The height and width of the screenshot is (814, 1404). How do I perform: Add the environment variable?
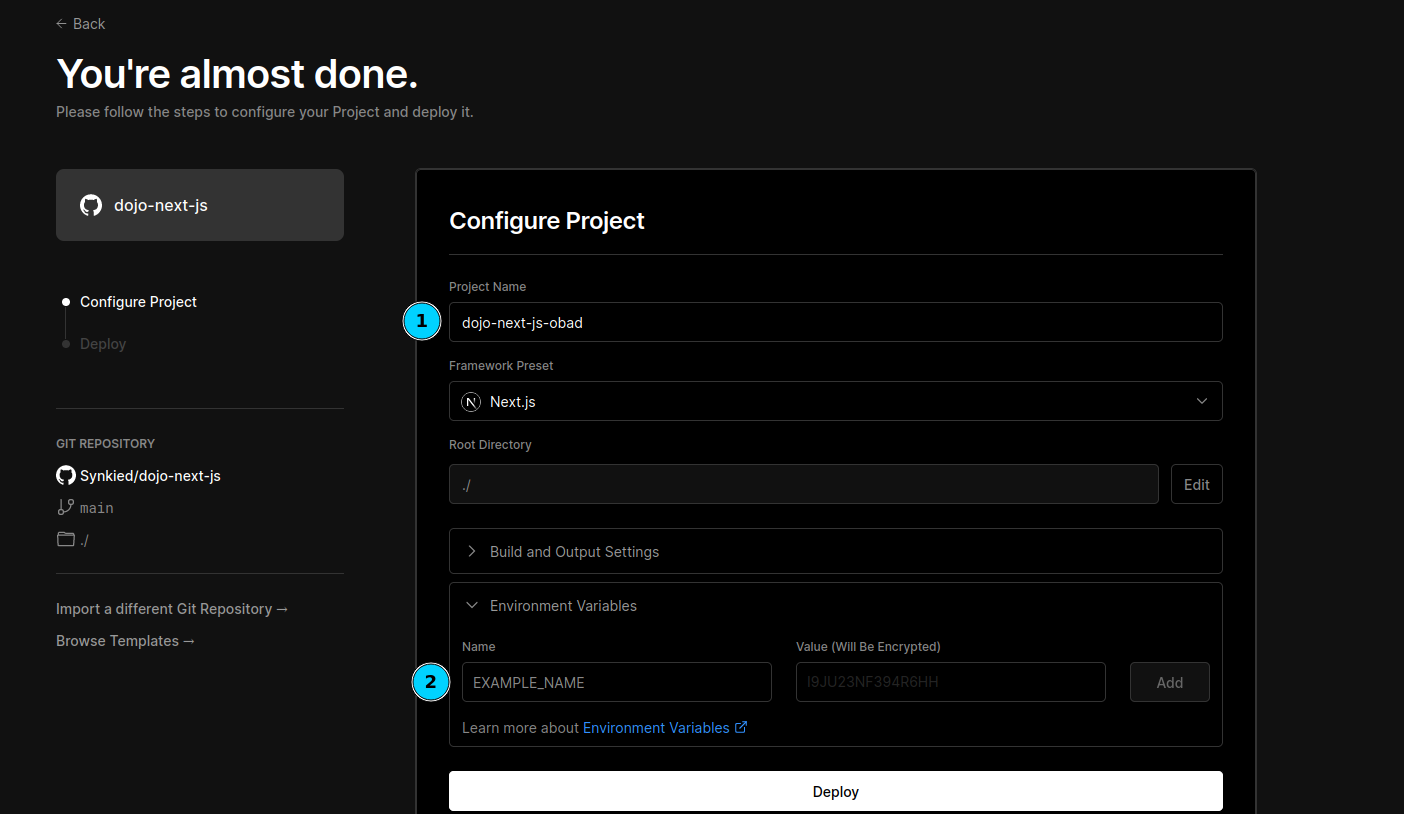(1169, 682)
